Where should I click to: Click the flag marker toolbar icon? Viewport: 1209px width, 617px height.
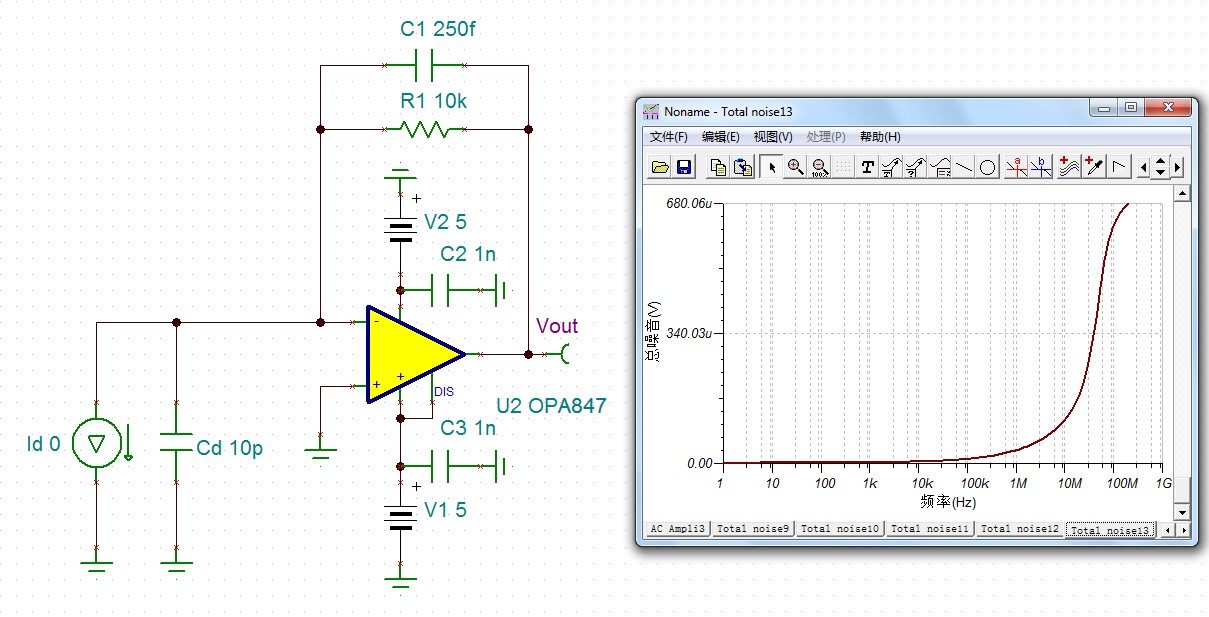tap(1120, 168)
